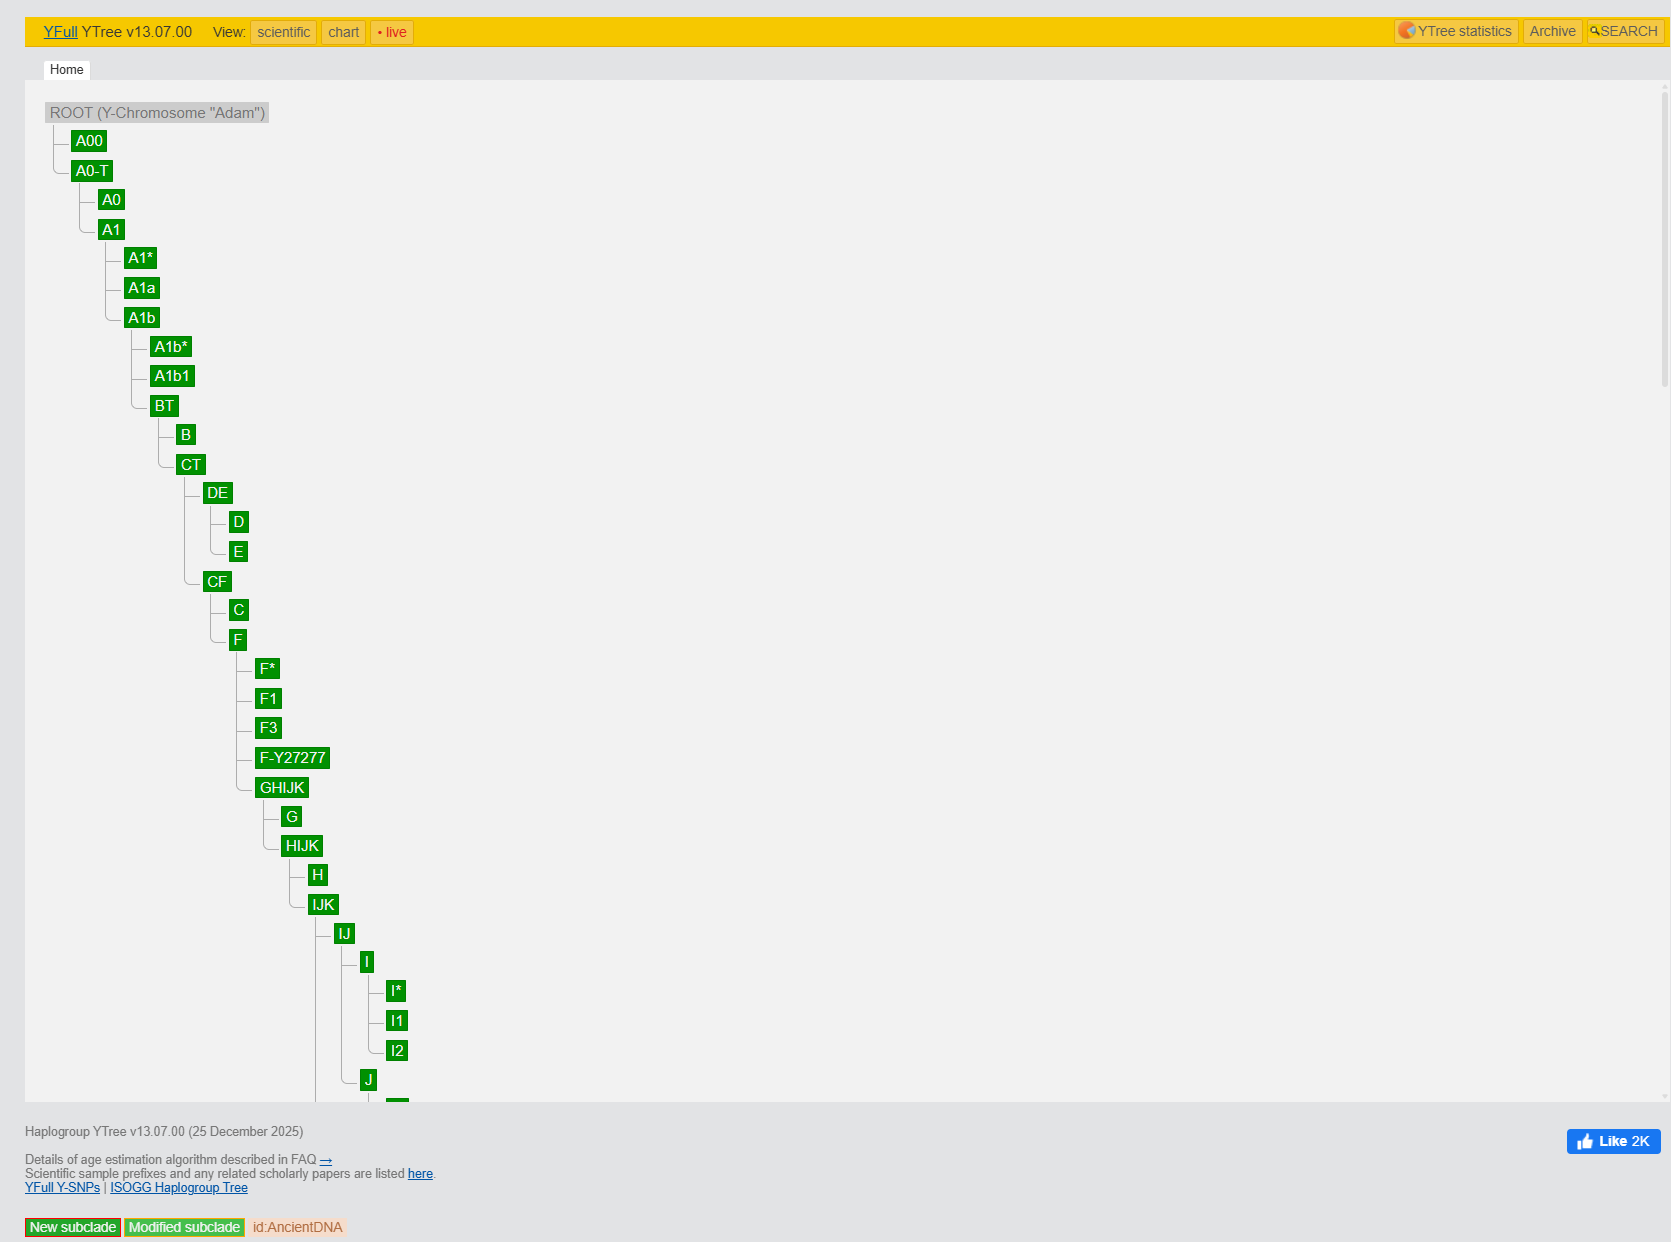
Task: Enable the live view
Action: (392, 33)
